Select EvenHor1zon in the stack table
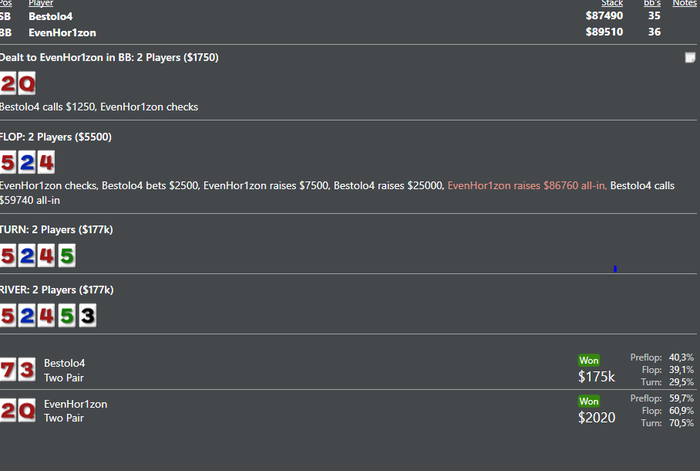 coord(62,32)
